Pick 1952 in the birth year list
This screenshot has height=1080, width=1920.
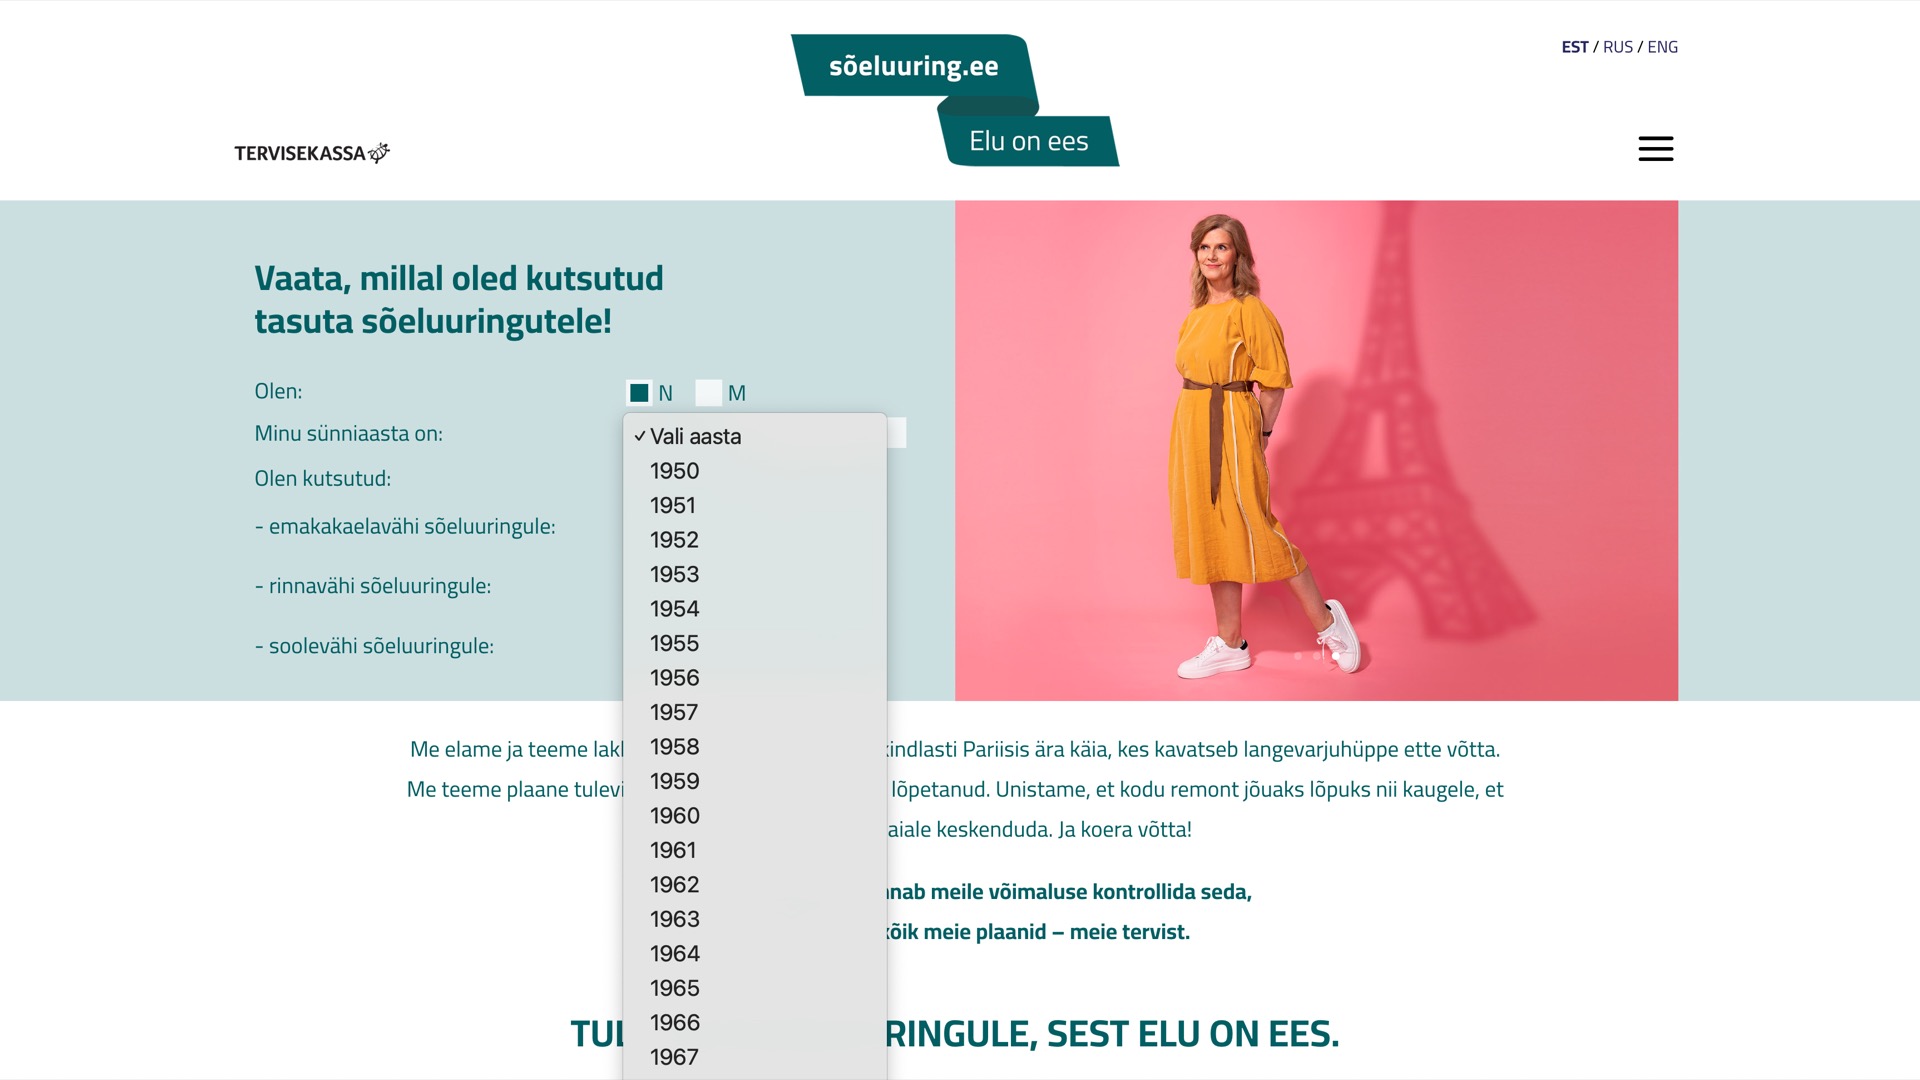pos(754,540)
